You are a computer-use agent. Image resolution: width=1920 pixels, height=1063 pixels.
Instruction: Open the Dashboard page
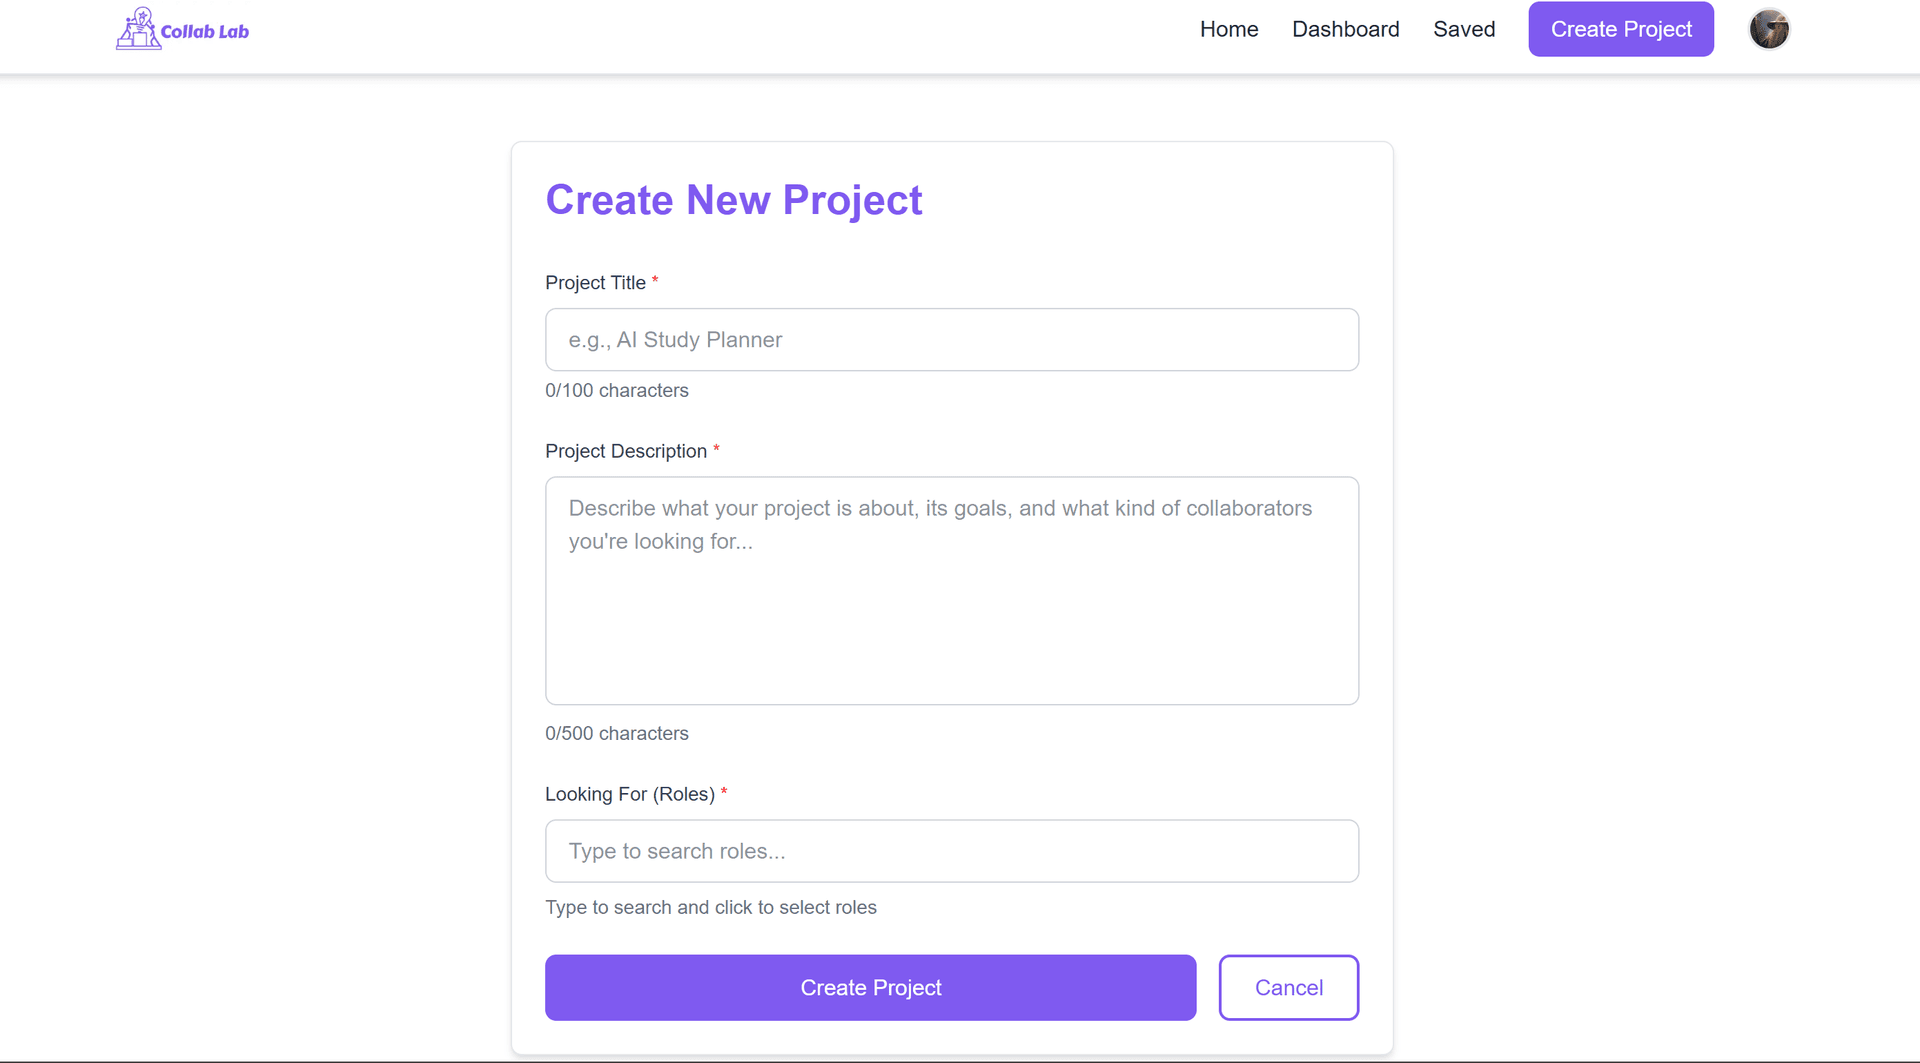pyautogui.click(x=1346, y=29)
